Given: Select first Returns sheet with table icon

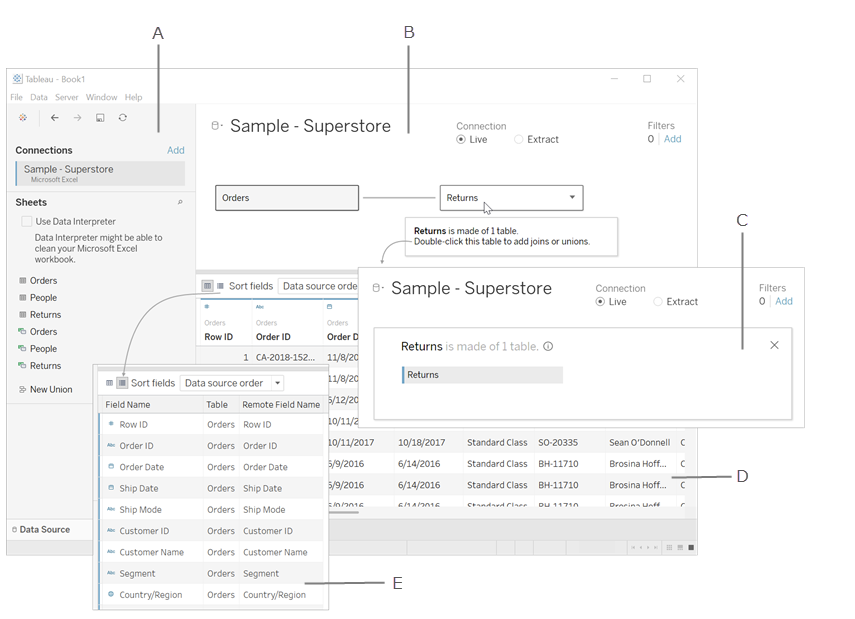Looking at the screenshot, I should [x=40, y=314].
